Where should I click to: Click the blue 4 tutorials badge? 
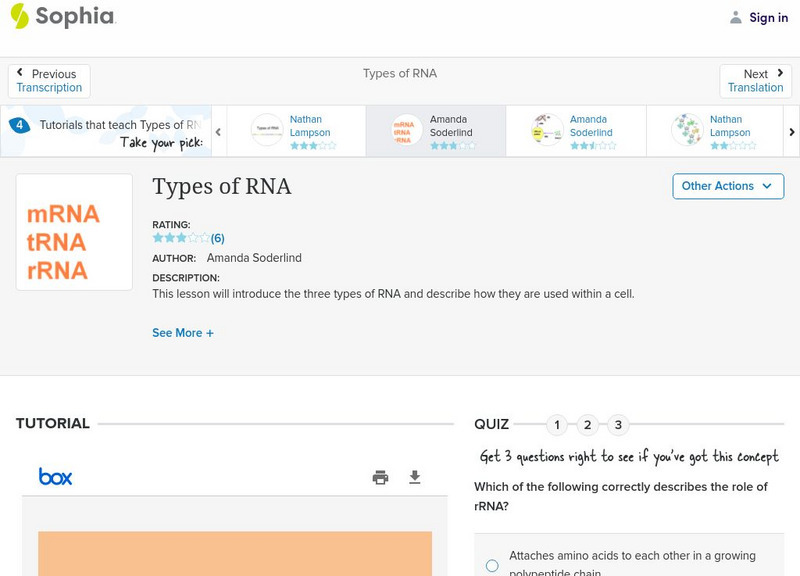pyautogui.click(x=20, y=125)
